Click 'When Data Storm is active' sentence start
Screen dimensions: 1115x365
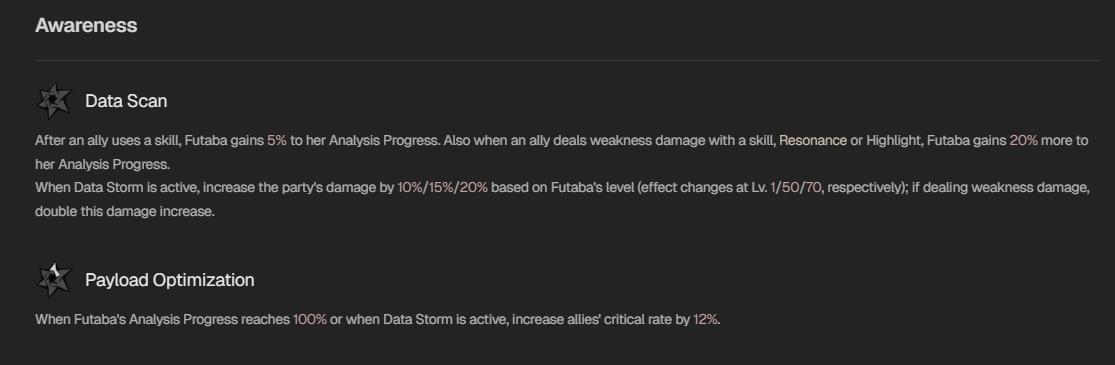coord(102,189)
